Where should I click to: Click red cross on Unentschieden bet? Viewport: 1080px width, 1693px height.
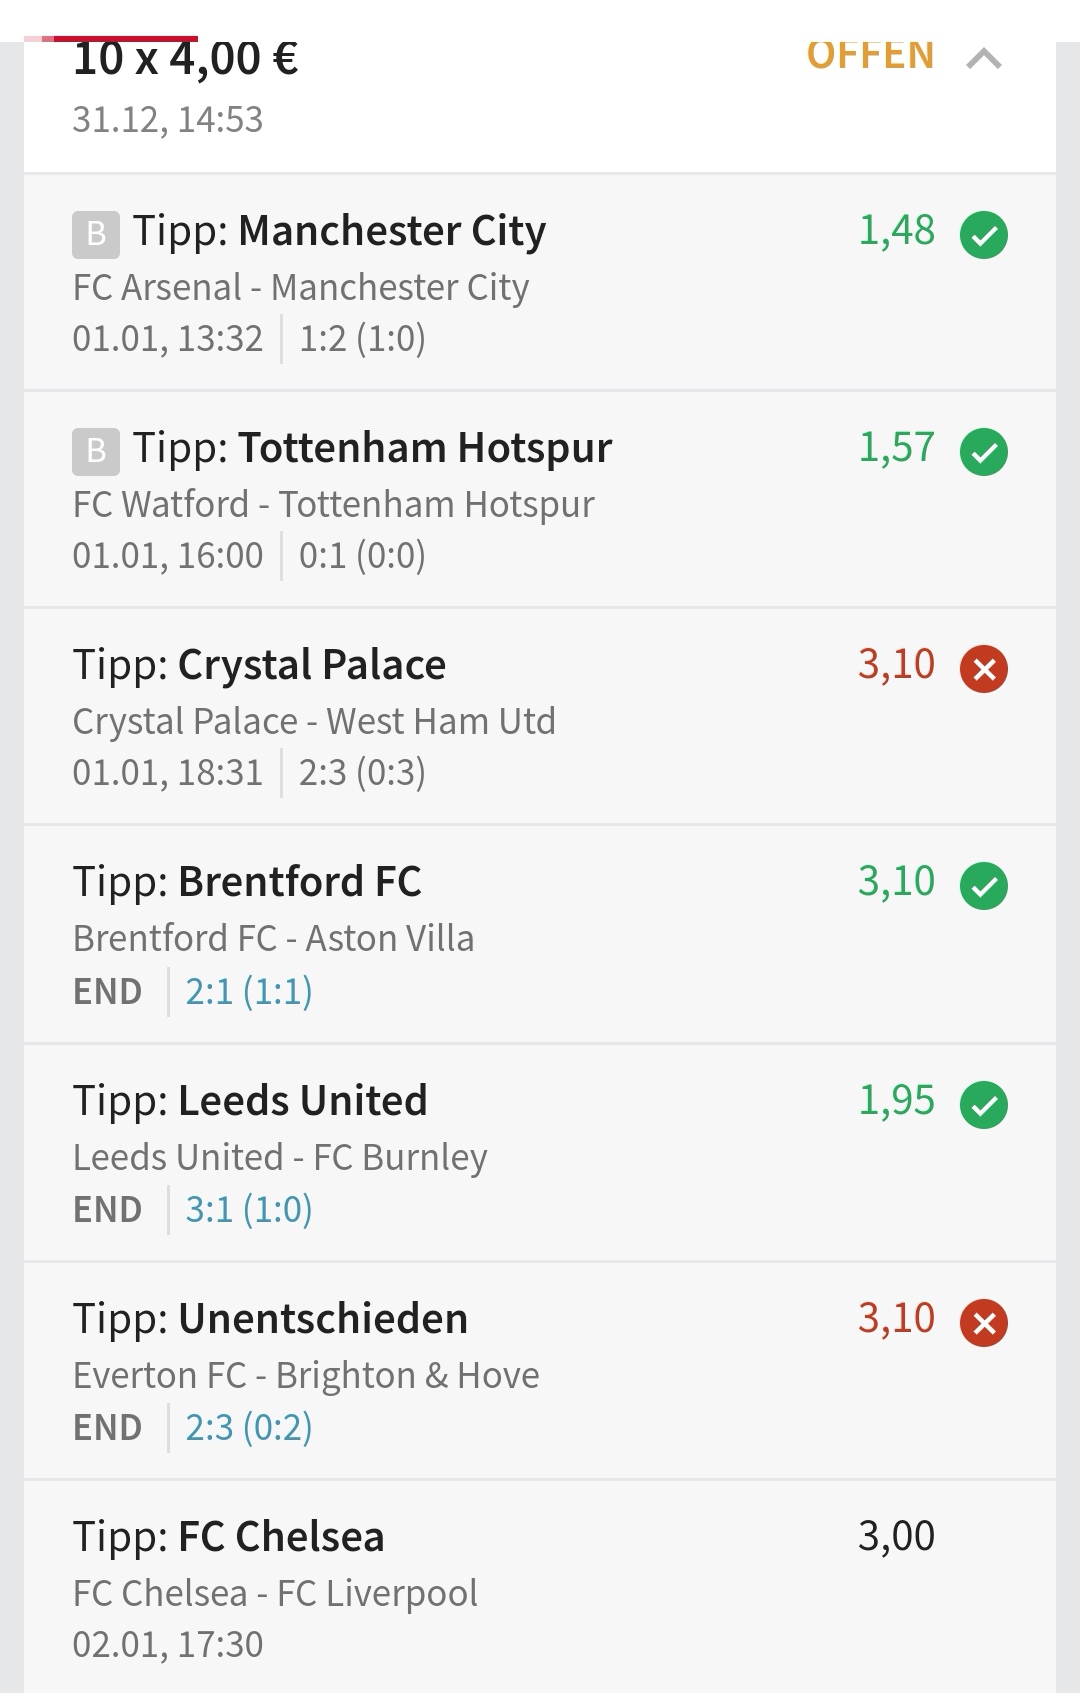[984, 1323]
